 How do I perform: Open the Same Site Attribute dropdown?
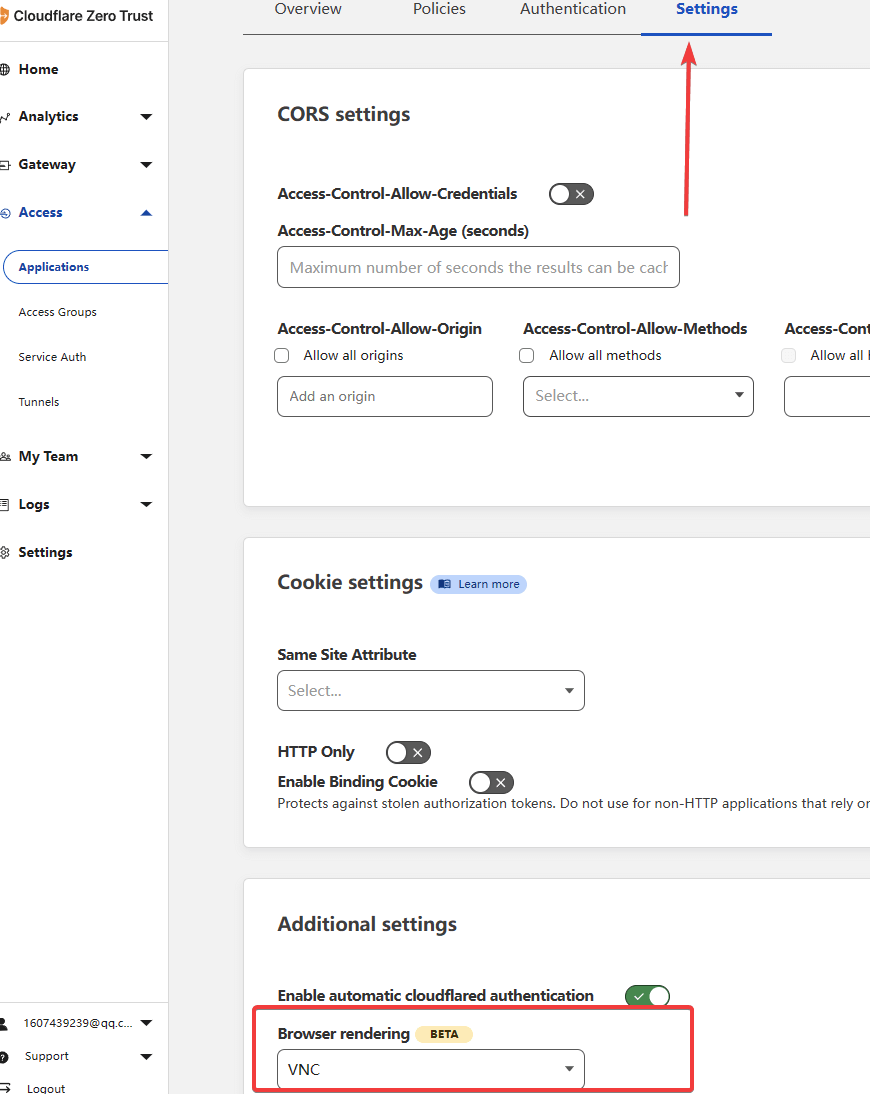[430, 691]
